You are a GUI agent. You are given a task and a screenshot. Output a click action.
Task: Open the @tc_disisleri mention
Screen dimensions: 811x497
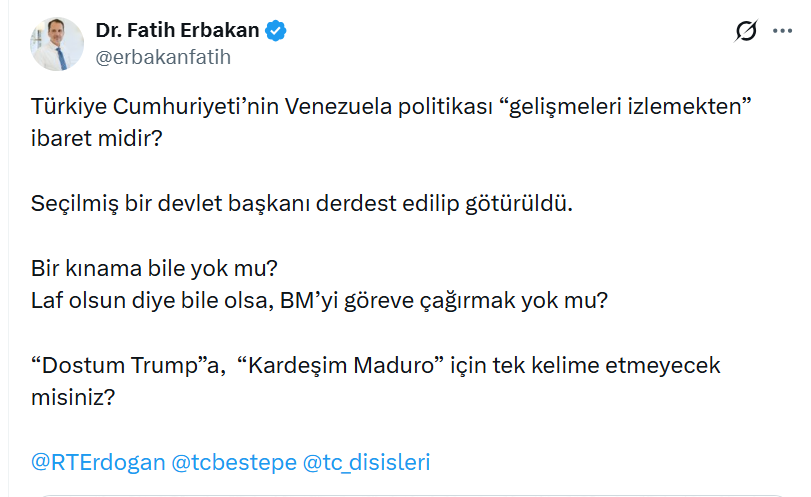click(x=366, y=462)
